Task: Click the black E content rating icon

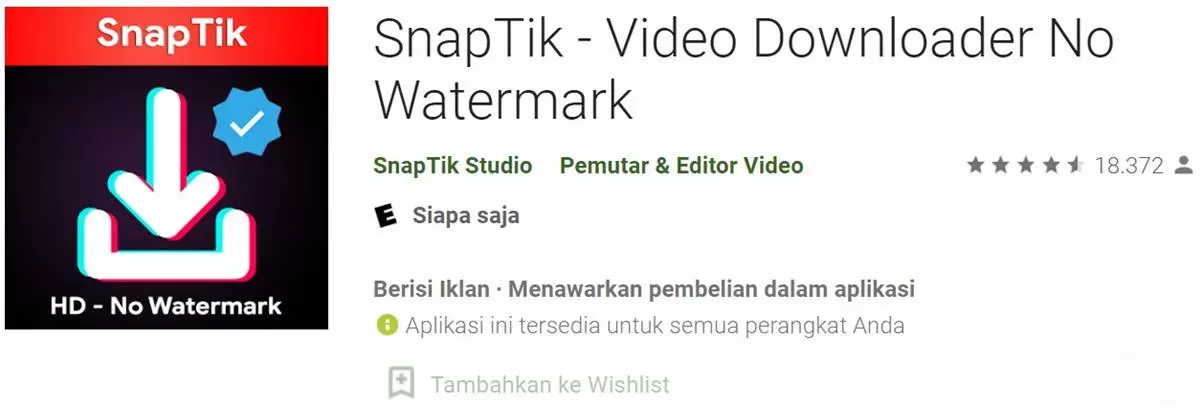Action: [386, 216]
